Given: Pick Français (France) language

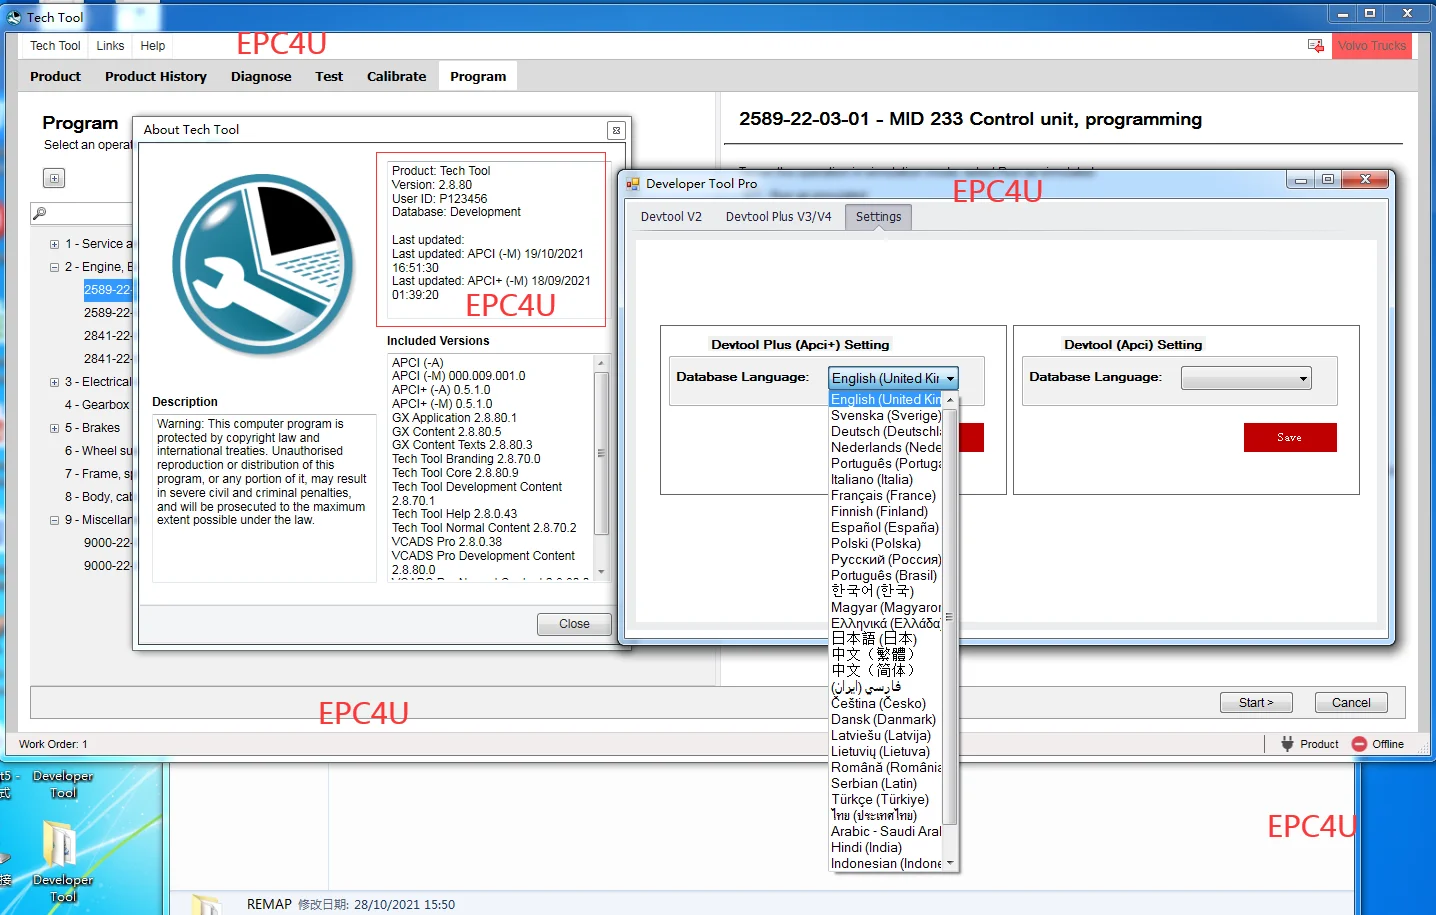Looking at the screenshot, I should click(886, 496).
